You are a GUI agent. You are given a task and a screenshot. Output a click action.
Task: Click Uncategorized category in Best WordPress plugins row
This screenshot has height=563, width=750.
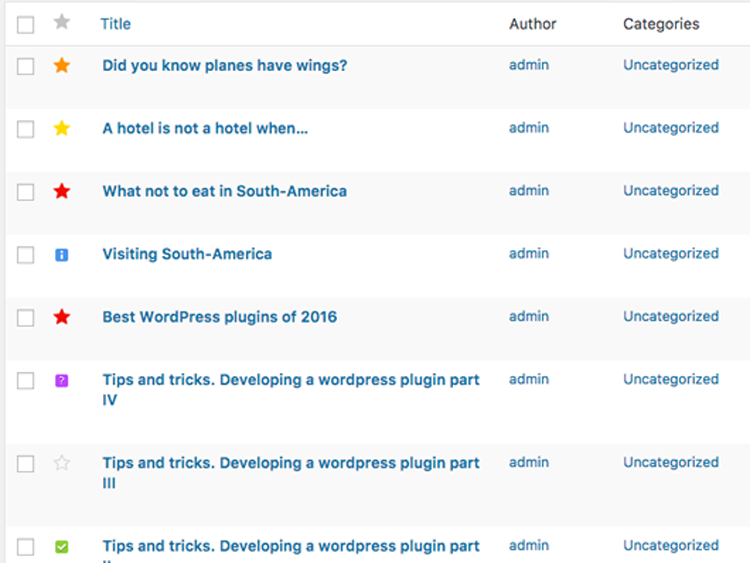[x=670, y=317]
